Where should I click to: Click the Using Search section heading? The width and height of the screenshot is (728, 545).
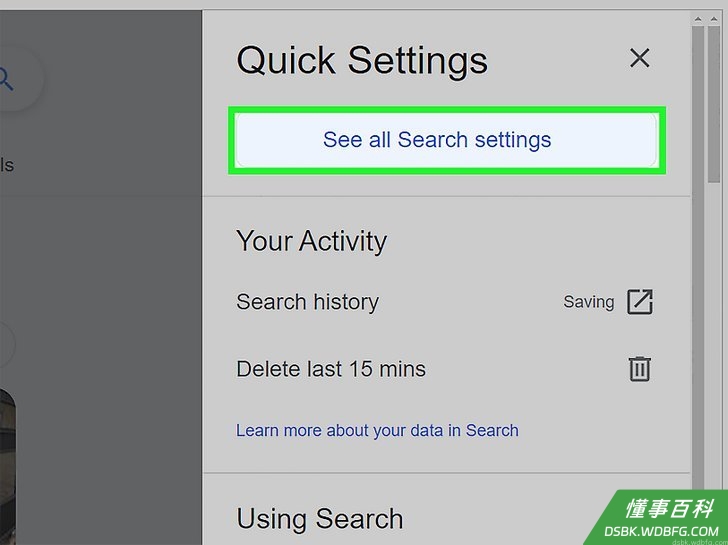pyautogui.click(x=320, y=519)
